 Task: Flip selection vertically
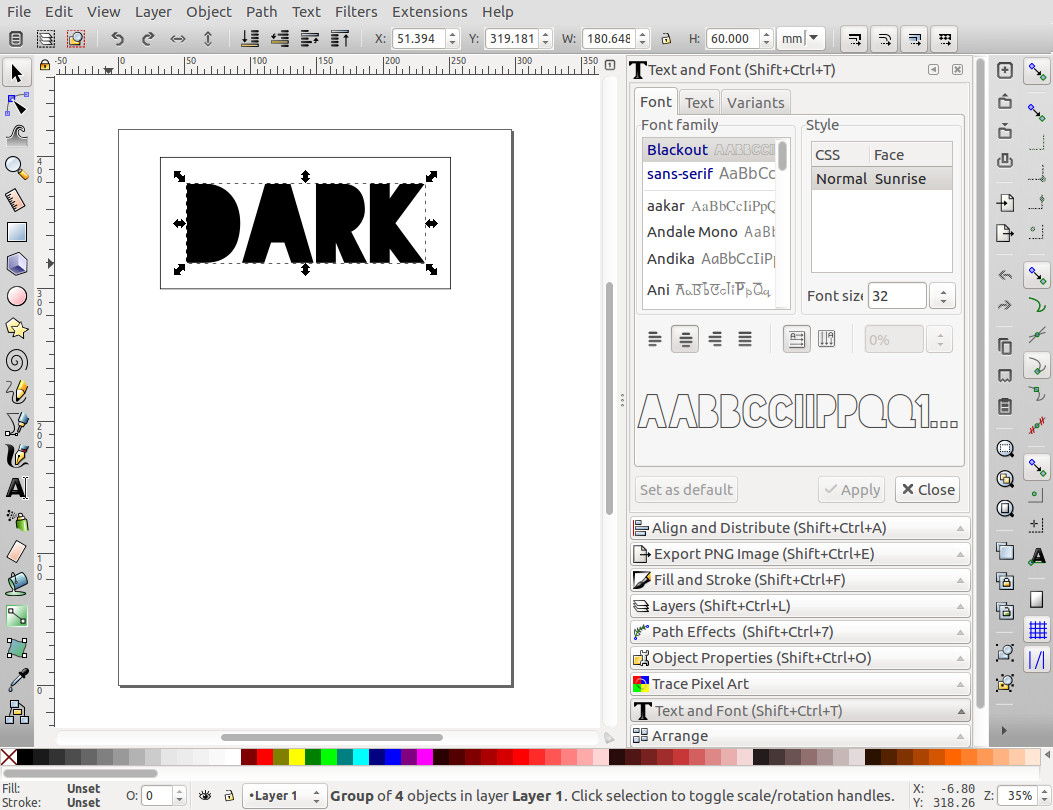(208, 39)
